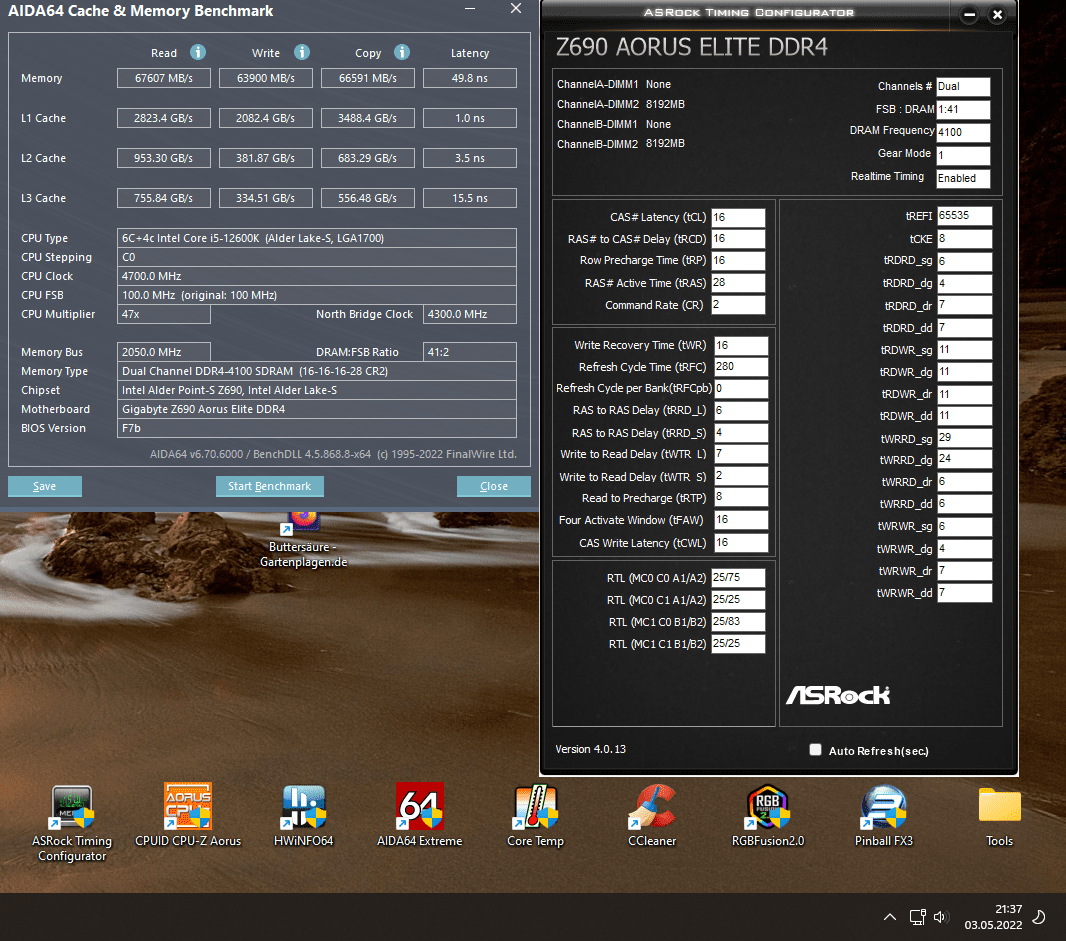Click the tRRD_L value field
The width and height of the screenshot is (1066, 941).
(x=740, y=411)
